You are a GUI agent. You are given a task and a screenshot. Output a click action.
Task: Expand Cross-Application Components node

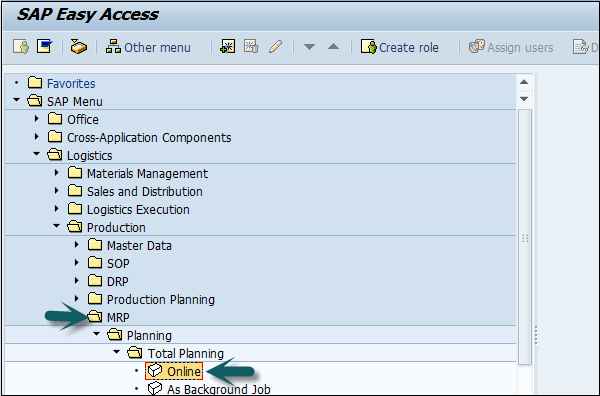pos(37,137)
